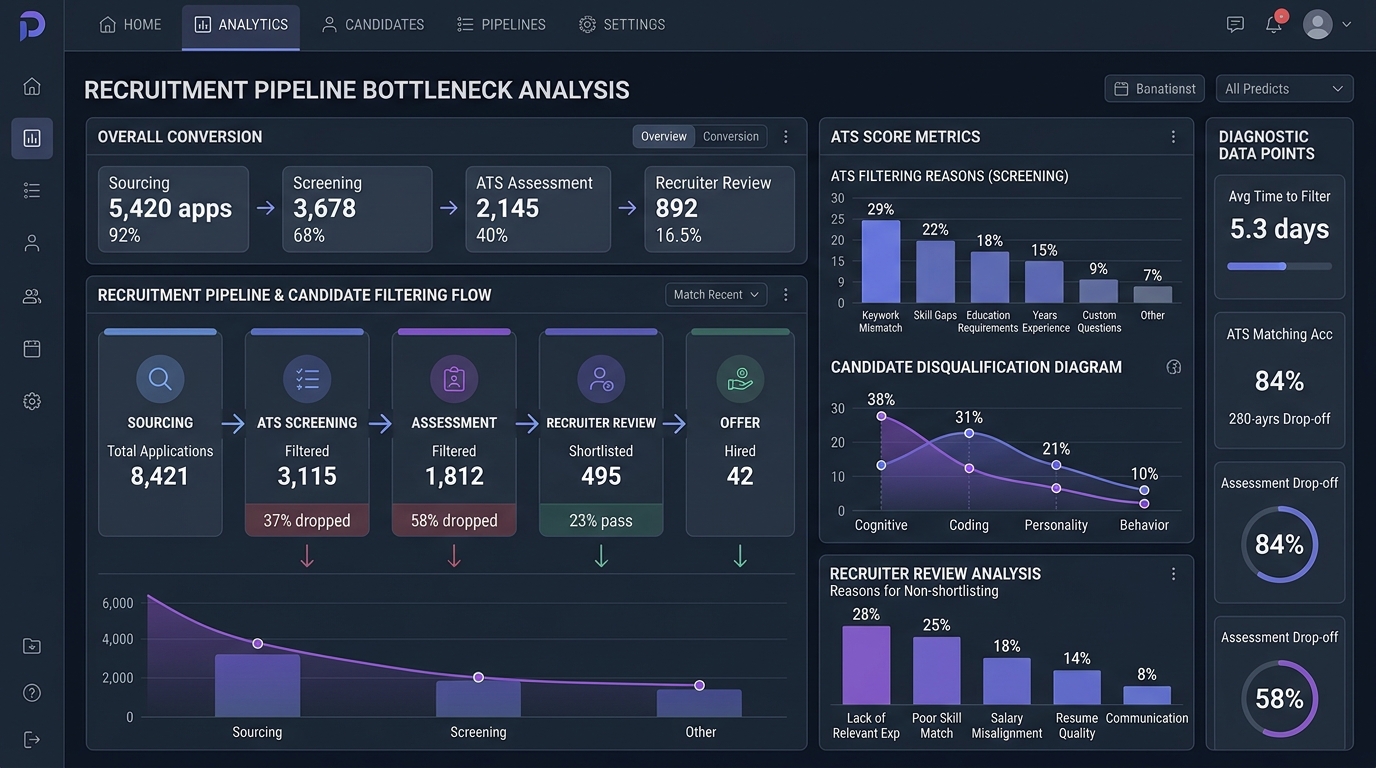Click the Shortlisted 495 value
This screenshot has height=768, width=1376.
click(x=601, y=476)
